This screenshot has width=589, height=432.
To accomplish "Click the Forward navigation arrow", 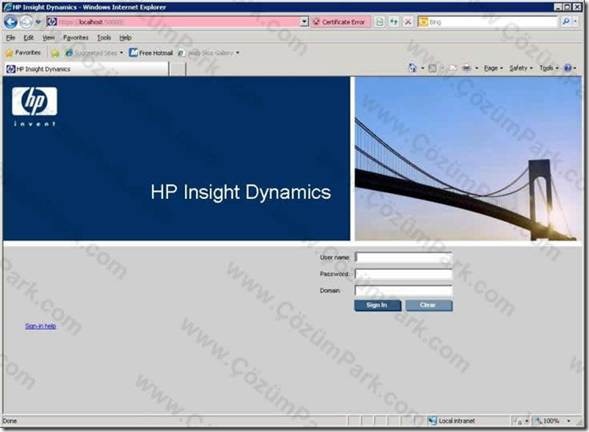I will pyautogui.click(x=26, y=22).
